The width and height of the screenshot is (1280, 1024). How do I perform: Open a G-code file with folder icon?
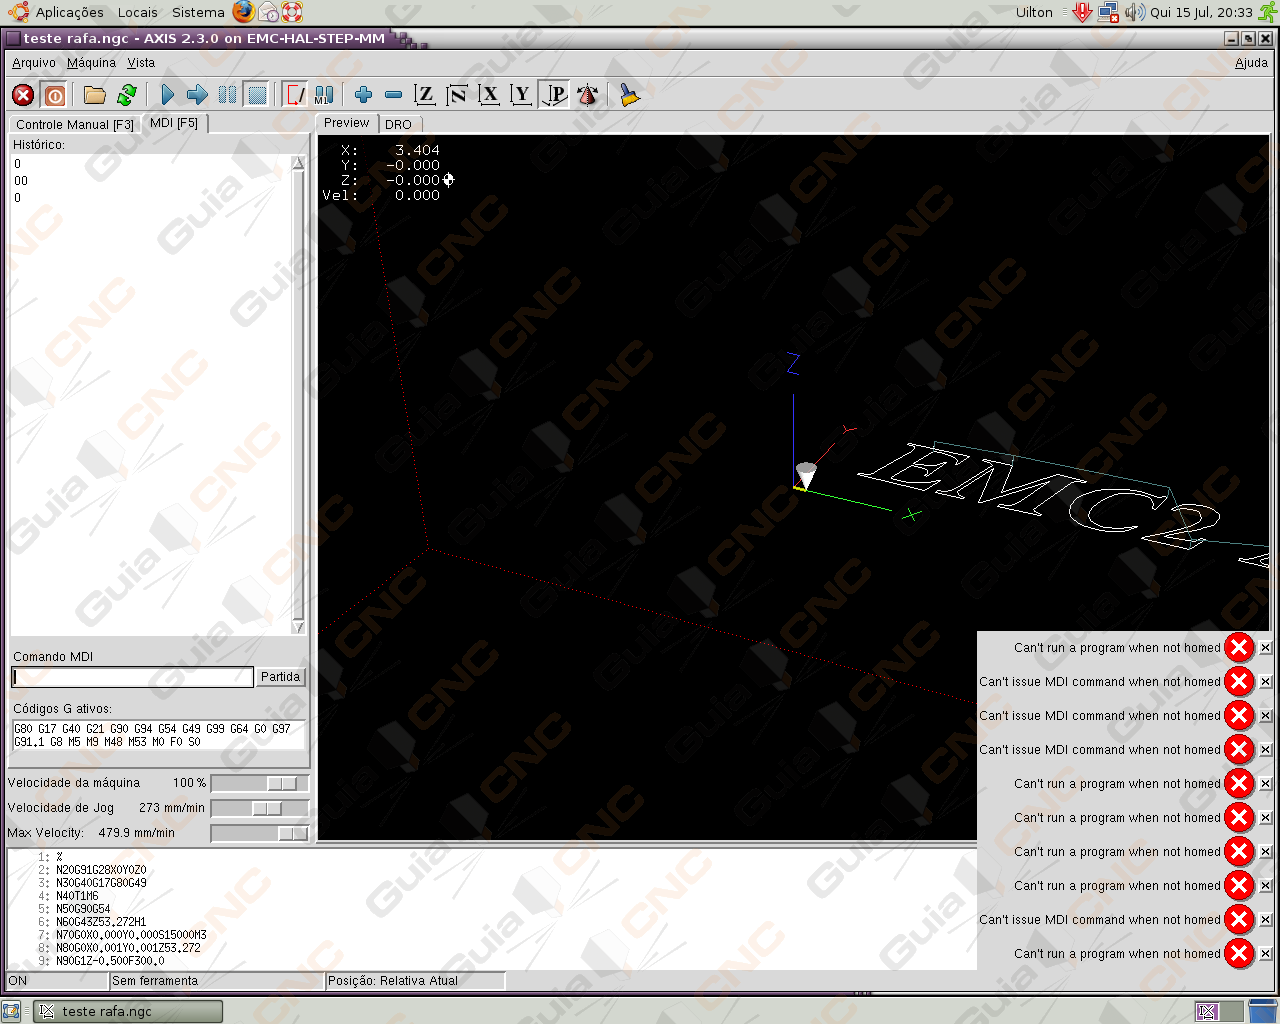(x=95, y=95)
